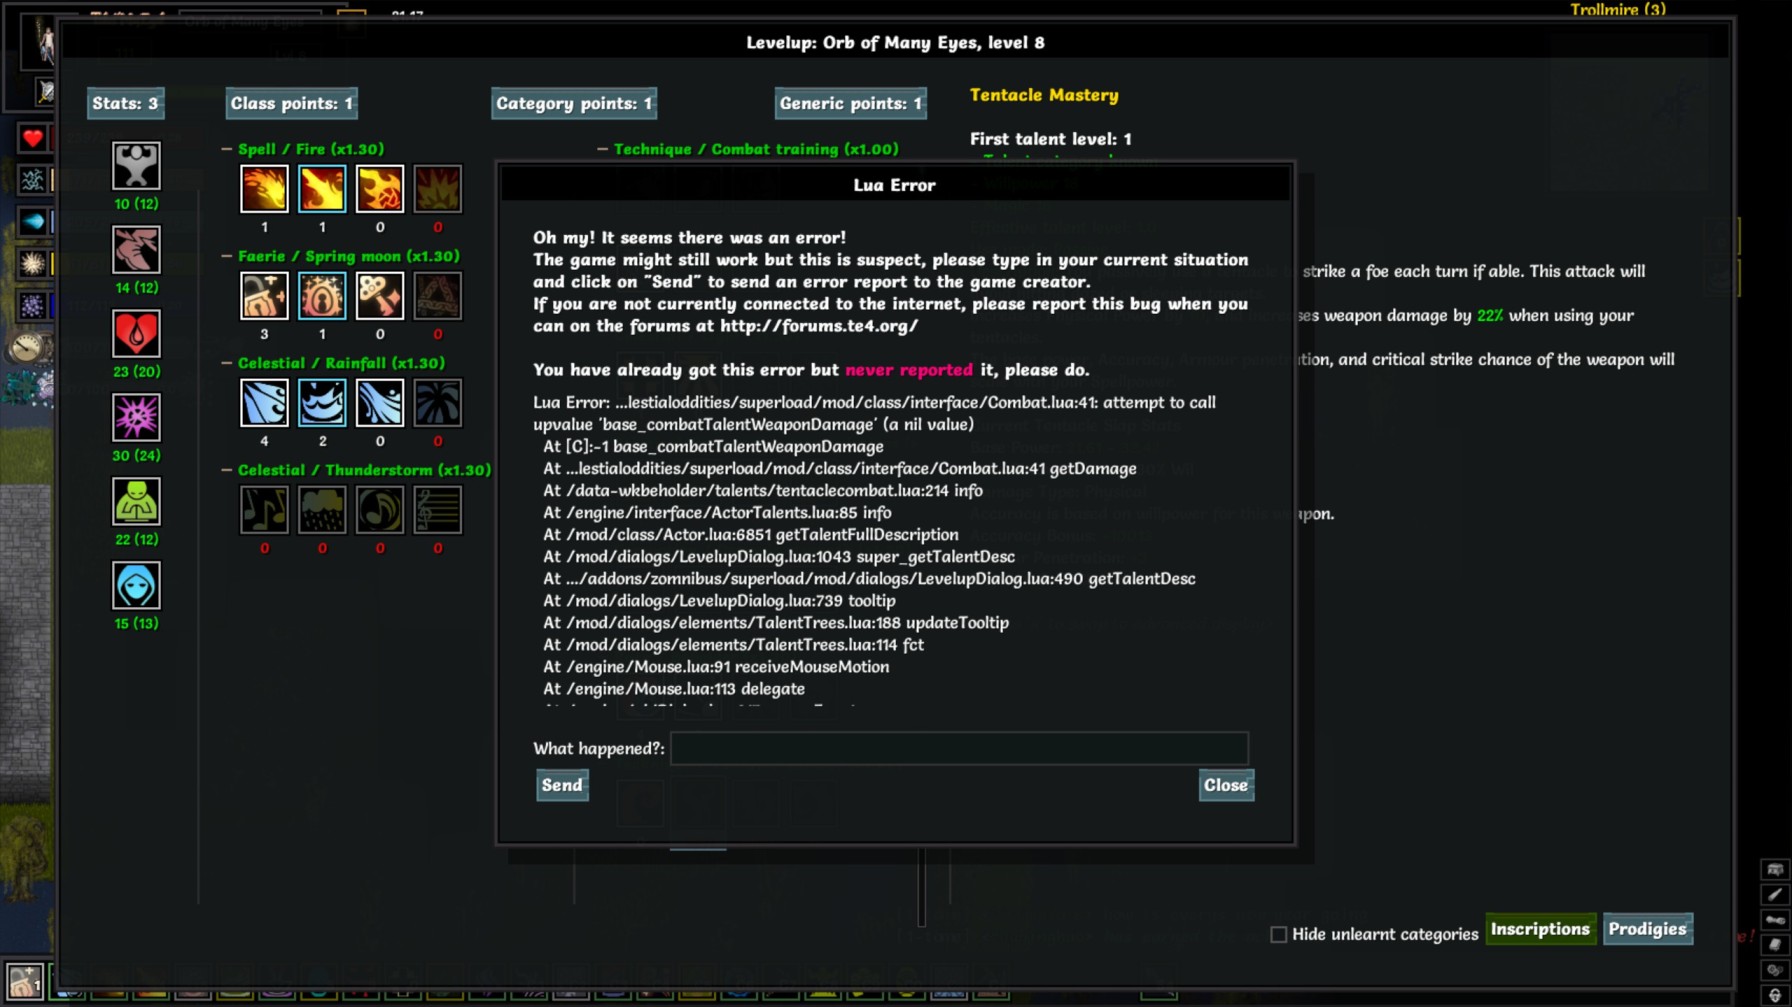The width and height of the screenshot is (1792, 1007).
Task: Select first Spell / Fire talent icon
Action: tap(264, 189)
